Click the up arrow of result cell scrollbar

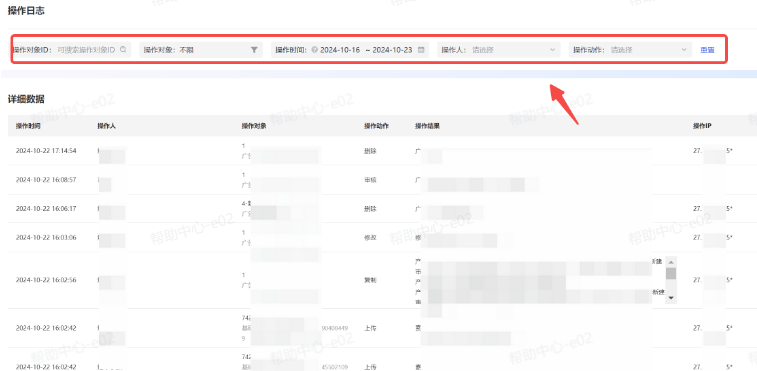click(x=671, y=261)
